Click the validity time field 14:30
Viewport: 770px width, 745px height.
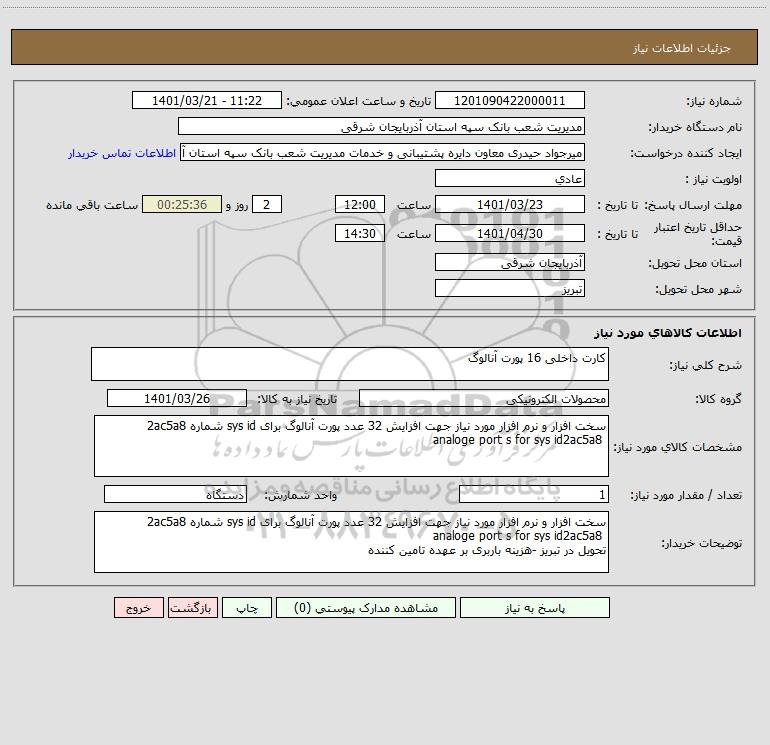[359, 234]
